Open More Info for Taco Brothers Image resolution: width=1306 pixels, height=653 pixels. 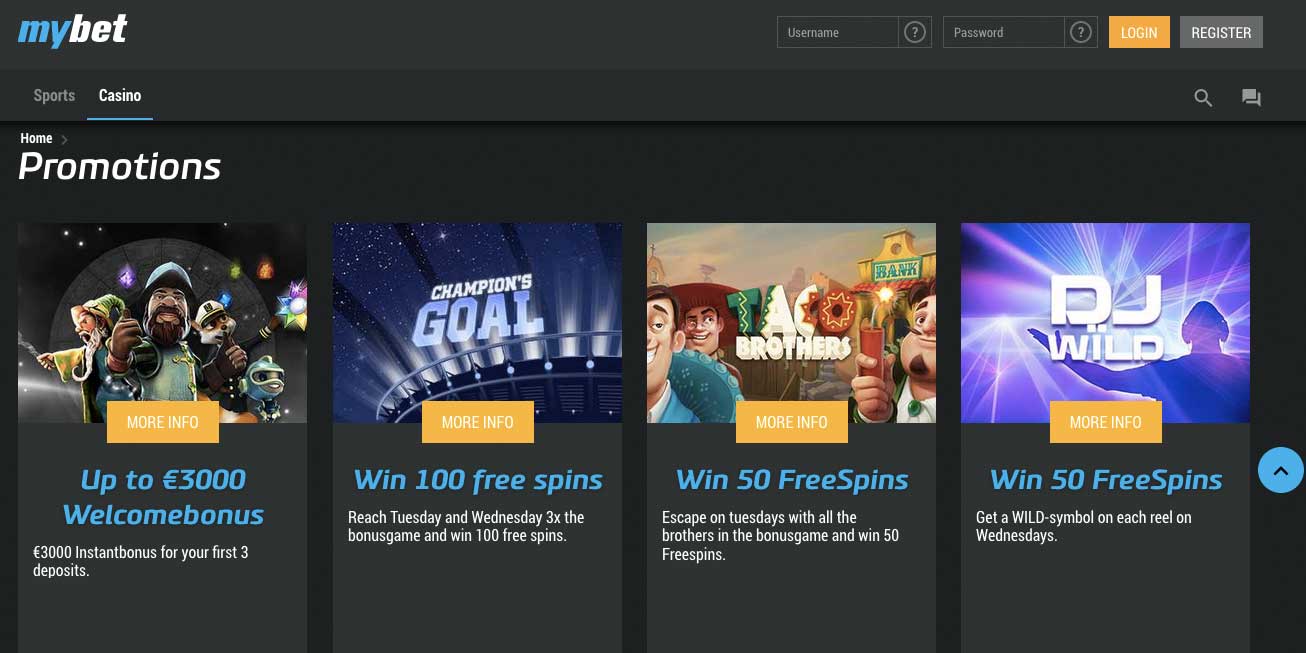[x=792, y=422]
